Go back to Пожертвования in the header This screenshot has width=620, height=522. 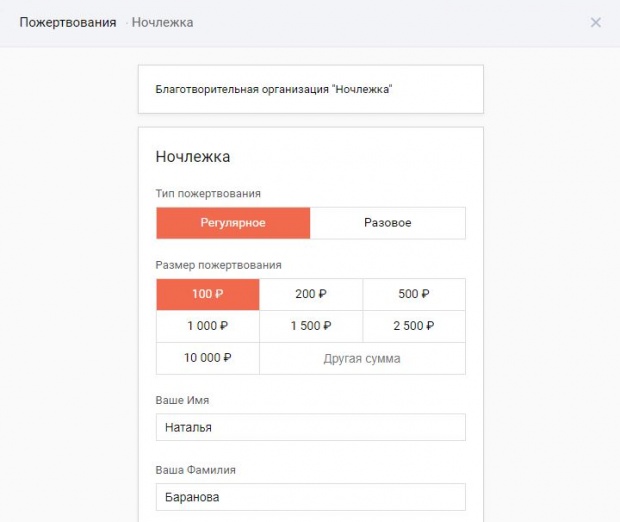pyautogui.click(x=67, y=22)
